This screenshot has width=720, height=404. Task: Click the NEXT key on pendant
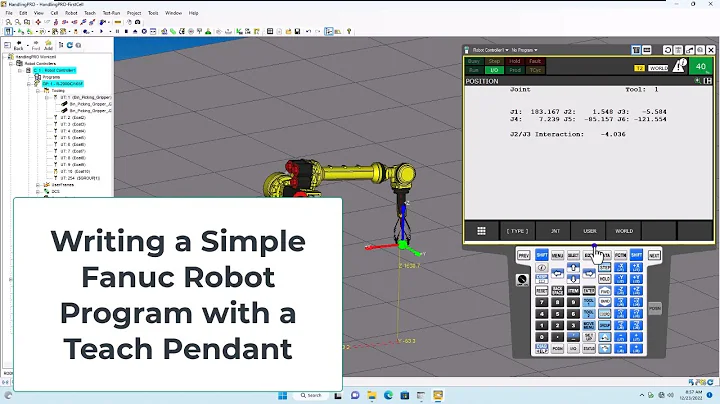654,255
